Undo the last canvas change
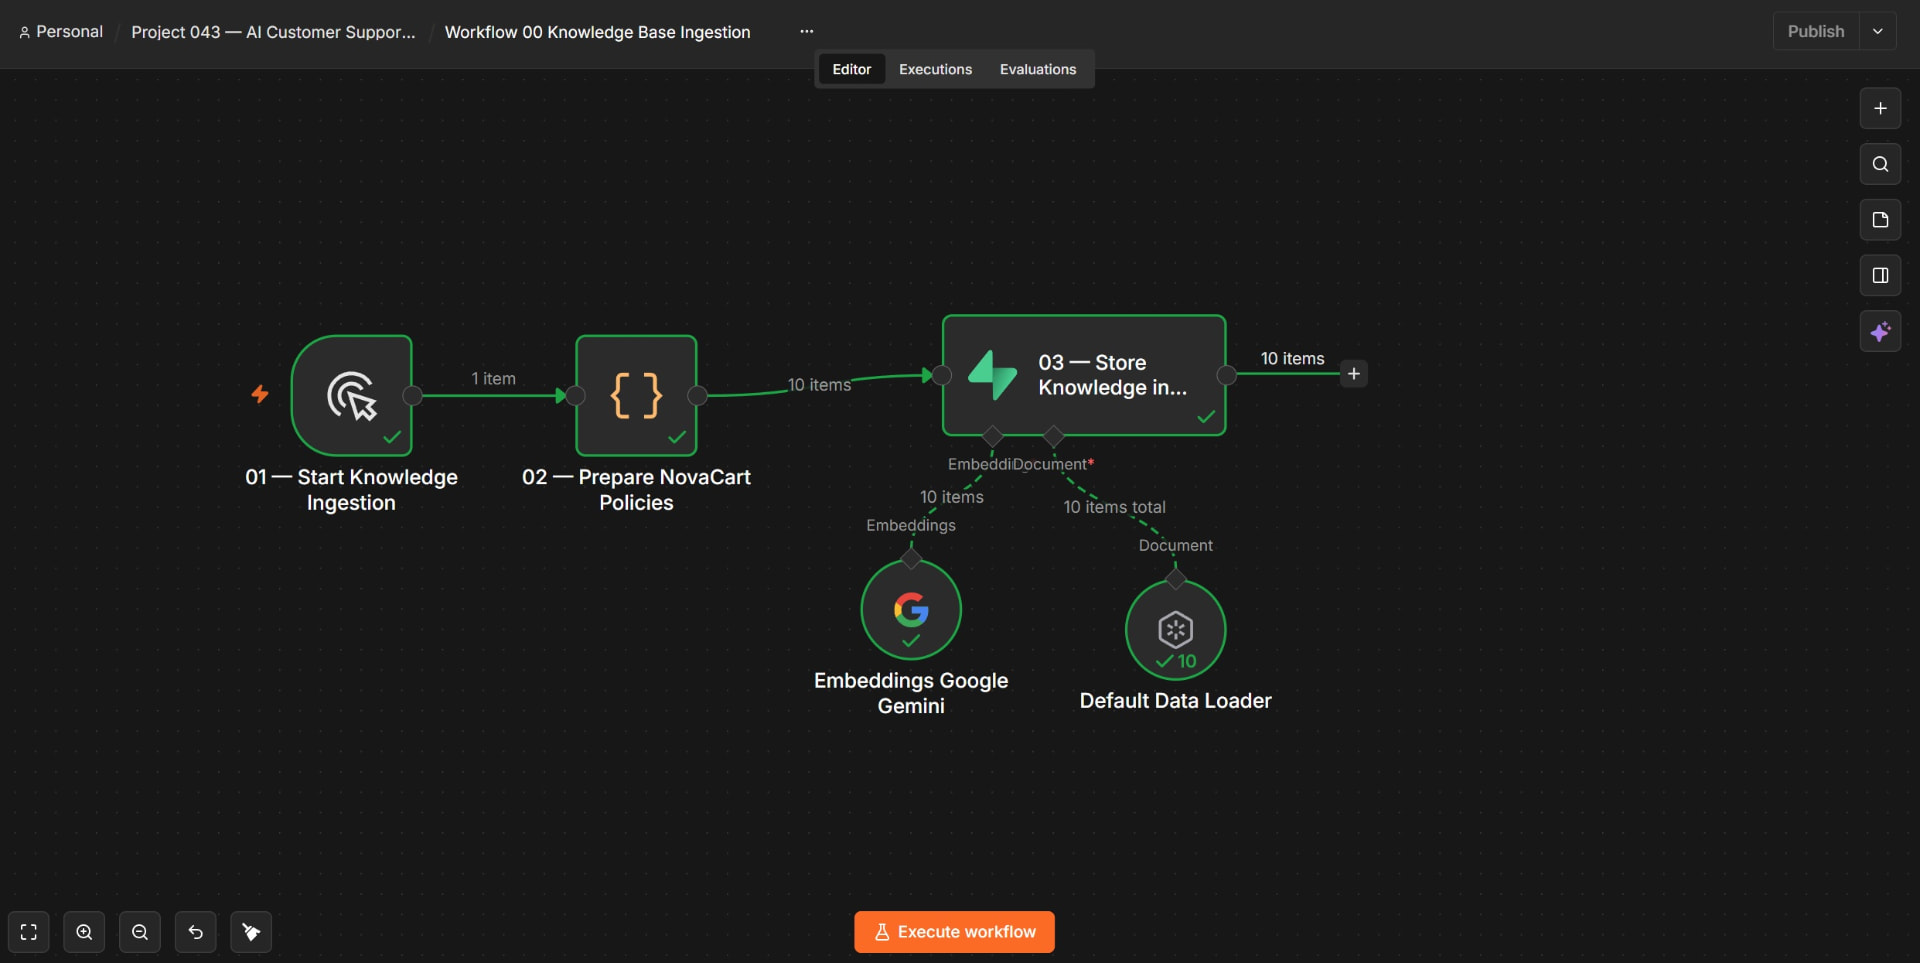 point(196,932)
